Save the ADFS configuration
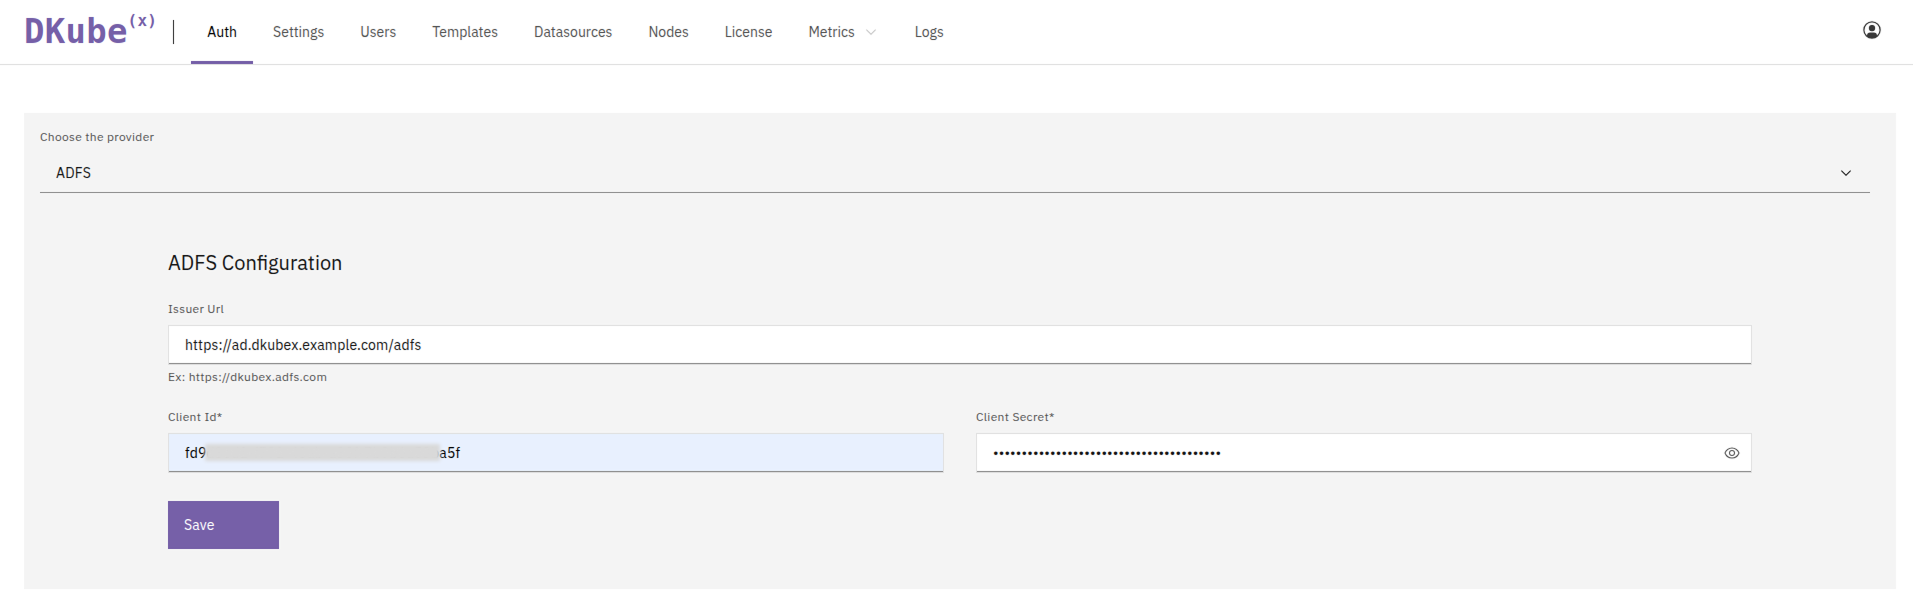The image size is (1913, 605). [x=223, y=525]
